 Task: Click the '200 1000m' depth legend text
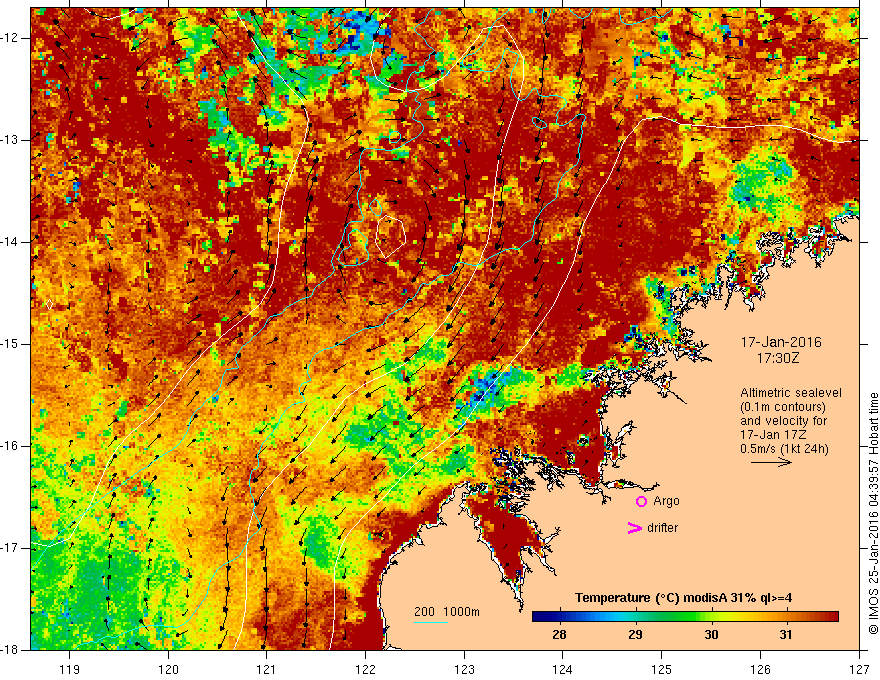click(x=447, y=612)
